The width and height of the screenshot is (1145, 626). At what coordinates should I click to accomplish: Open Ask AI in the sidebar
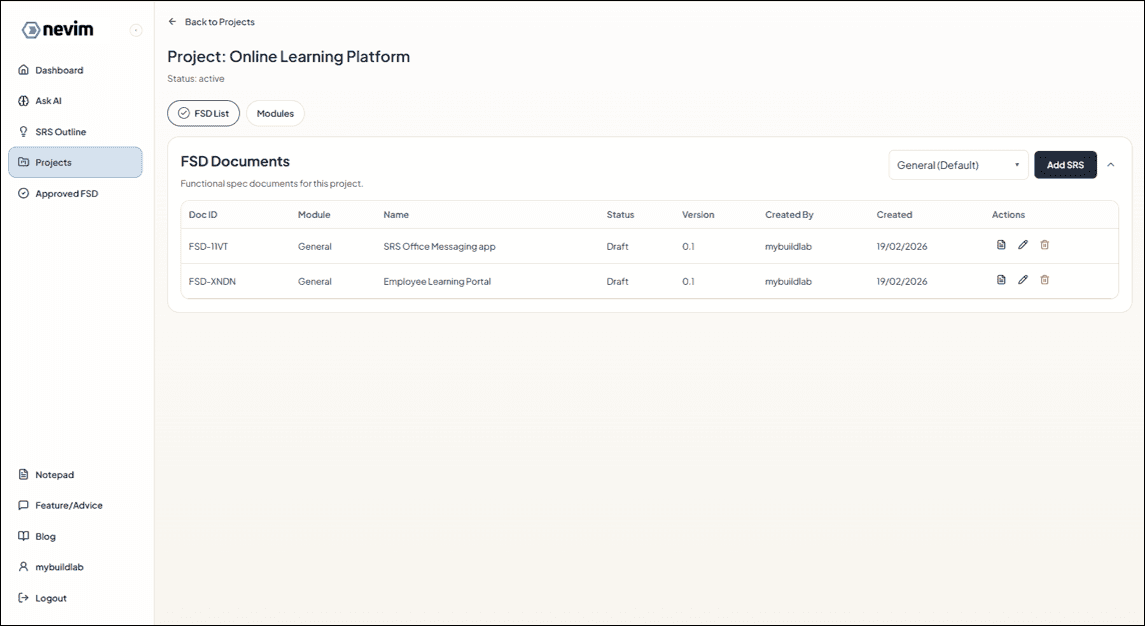(48, 101)
